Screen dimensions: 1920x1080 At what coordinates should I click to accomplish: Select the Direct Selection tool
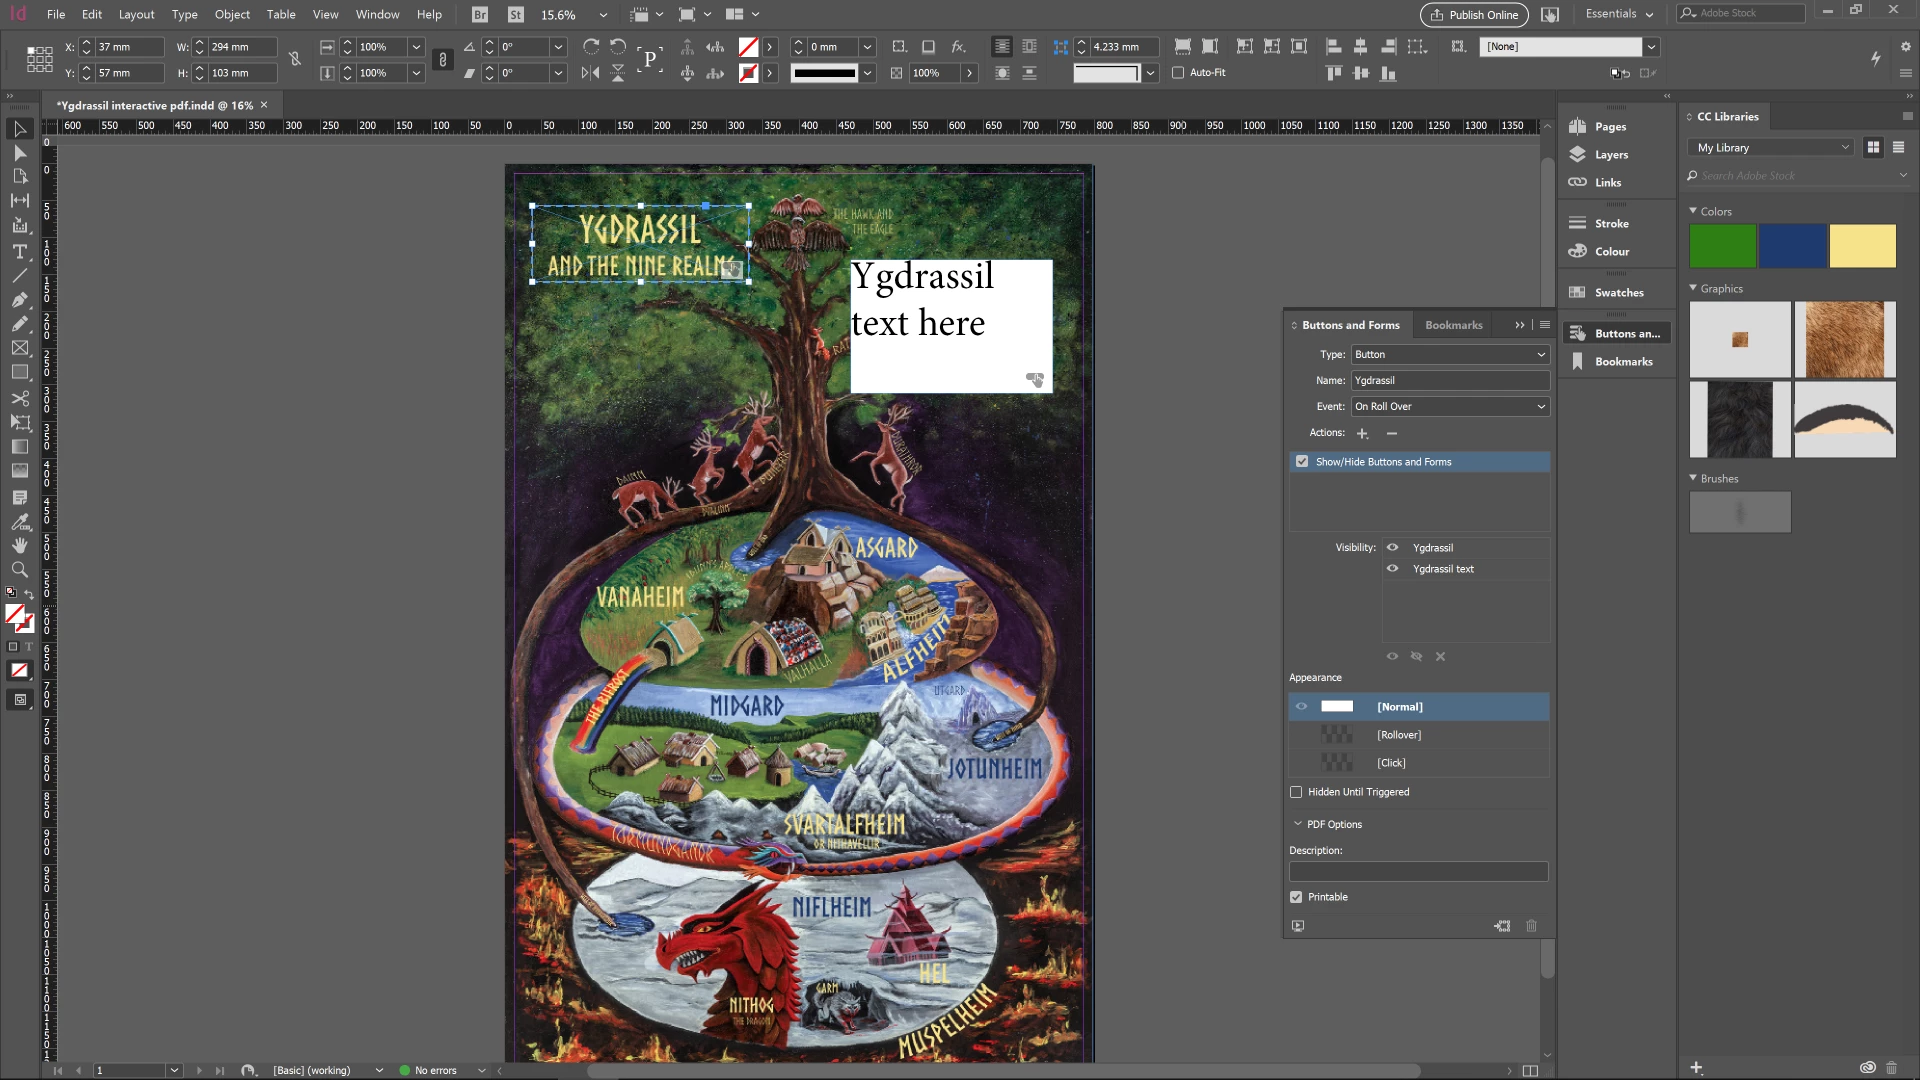19,153
